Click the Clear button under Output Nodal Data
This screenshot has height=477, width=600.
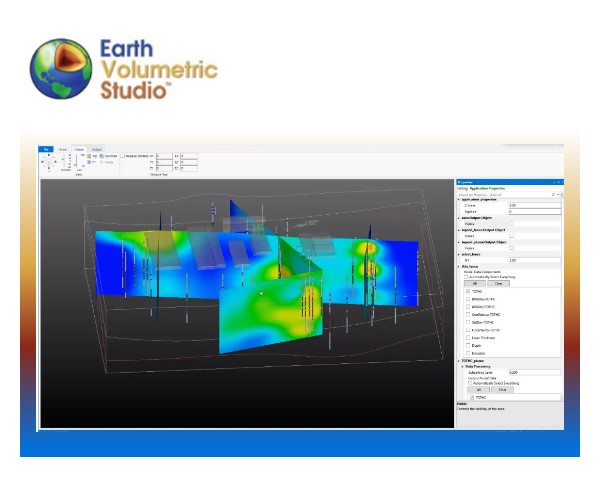(502, 390)
